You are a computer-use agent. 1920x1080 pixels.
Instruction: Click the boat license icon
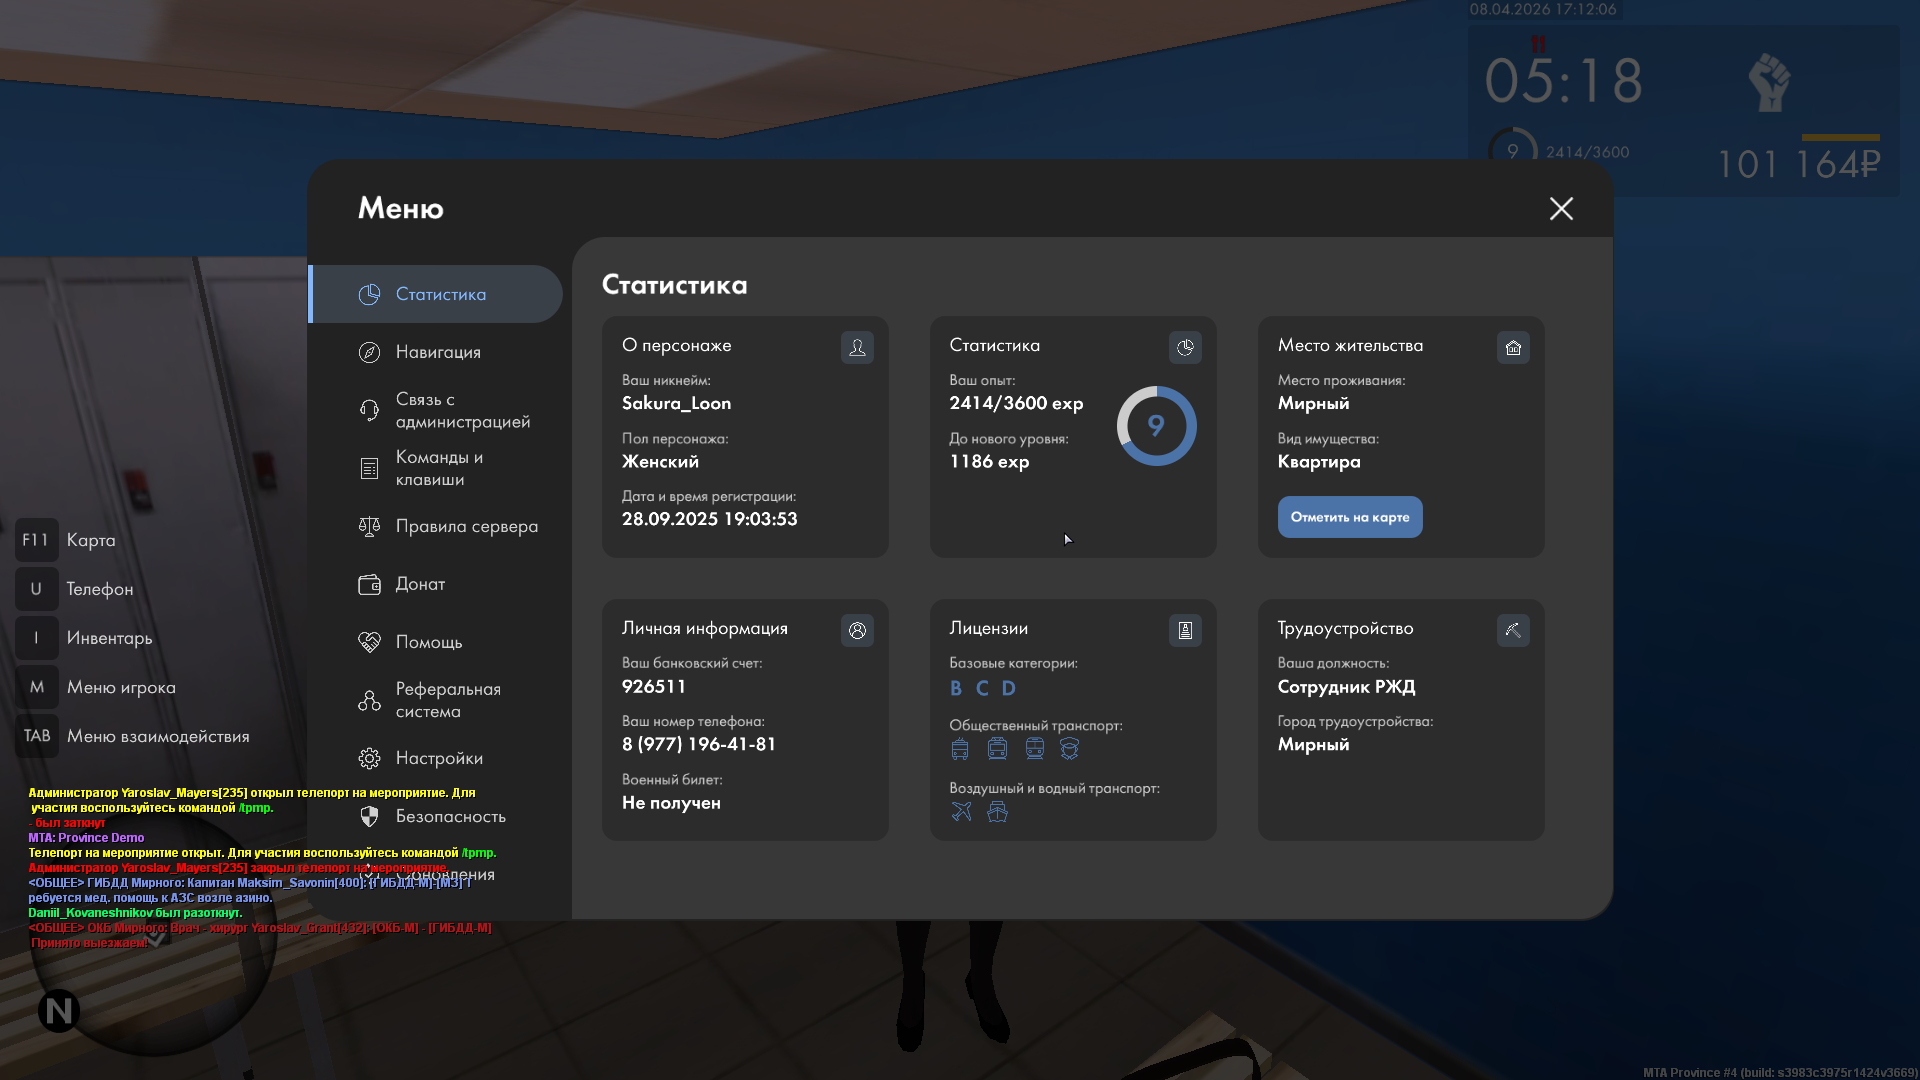pos(997,811)
